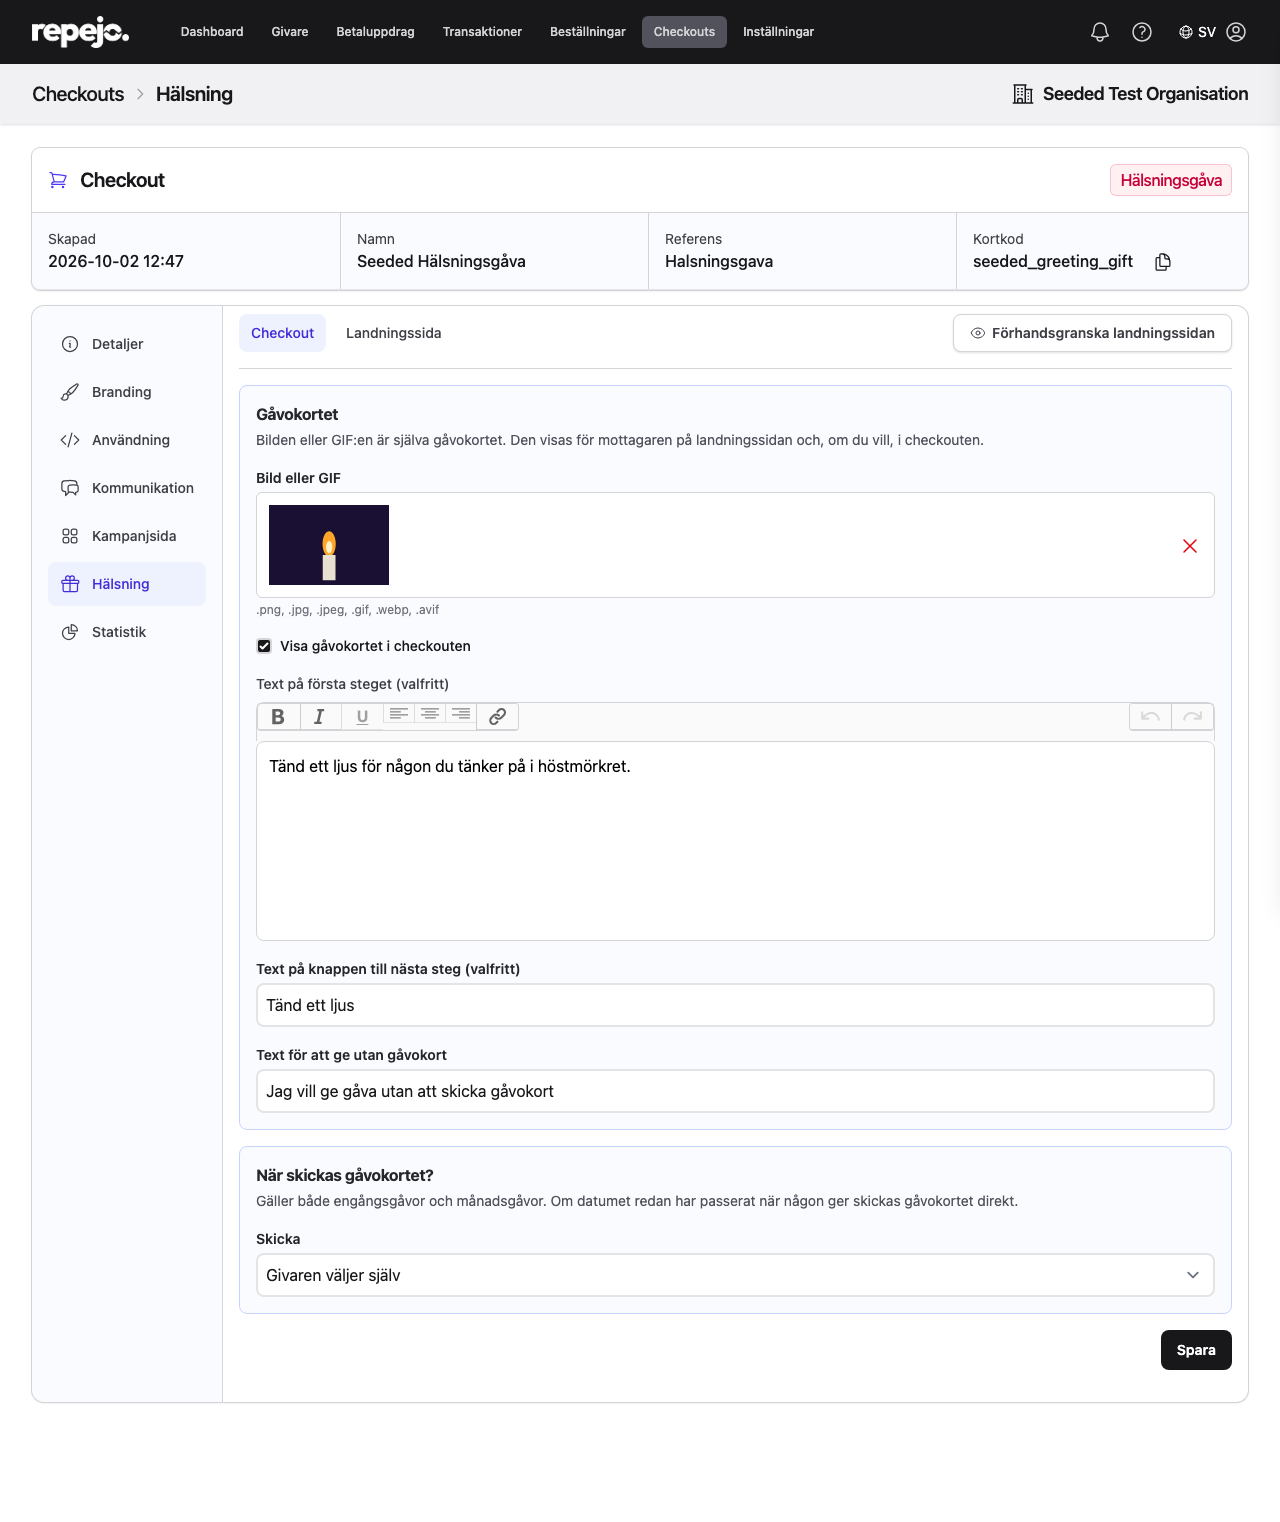Viewport: 1280px width, 1522px height.
Task: Click the 'Seeded Hälsningsgåva' name value
Action: [x=441, y=261]
